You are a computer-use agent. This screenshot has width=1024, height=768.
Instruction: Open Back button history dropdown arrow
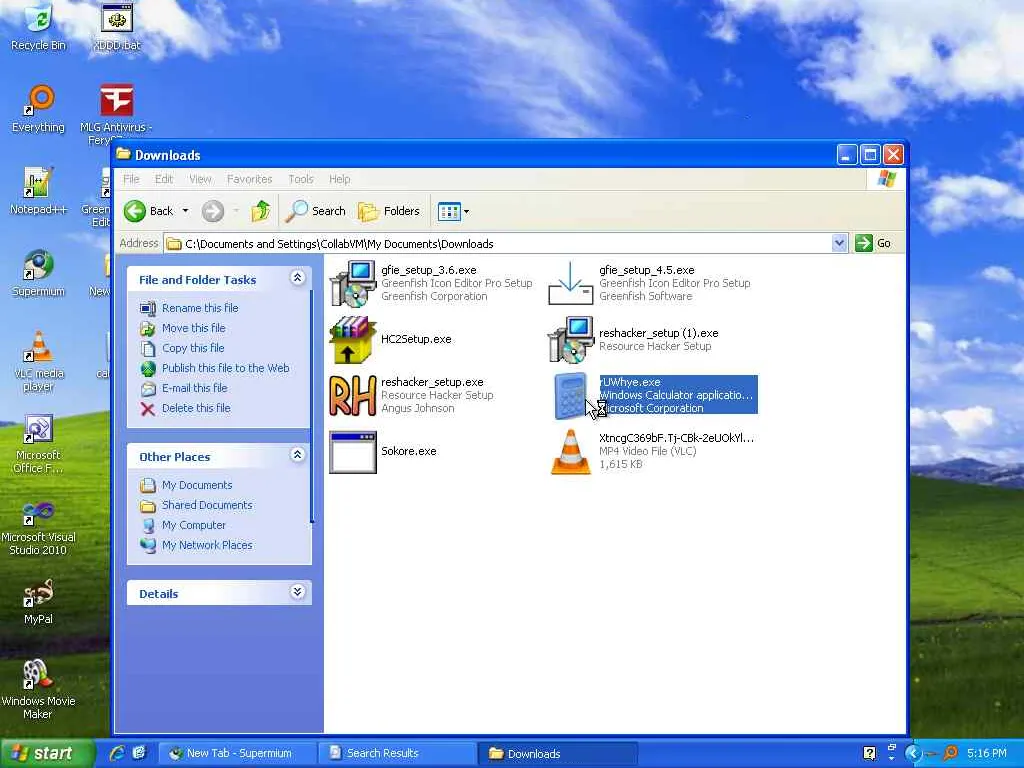[185, 211]
